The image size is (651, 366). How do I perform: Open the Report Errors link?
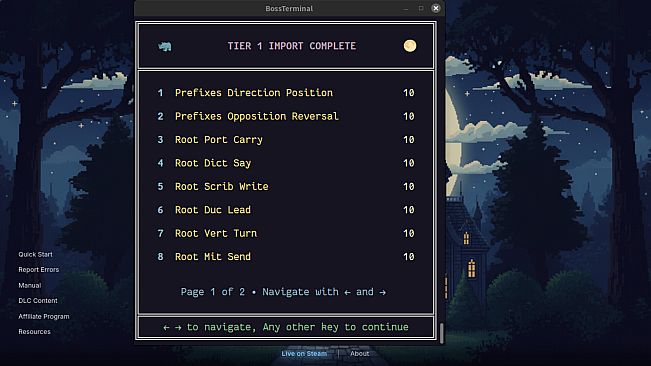39,270
